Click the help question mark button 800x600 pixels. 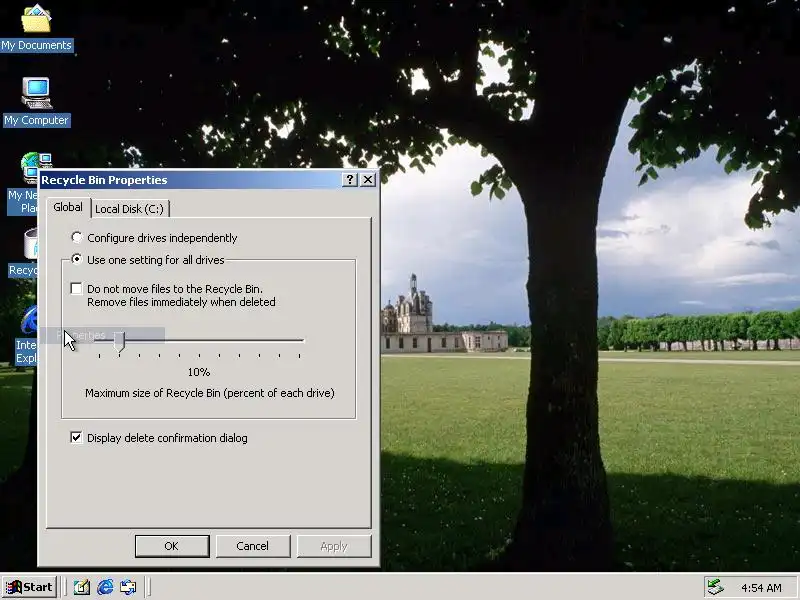(x=349, y=180)
